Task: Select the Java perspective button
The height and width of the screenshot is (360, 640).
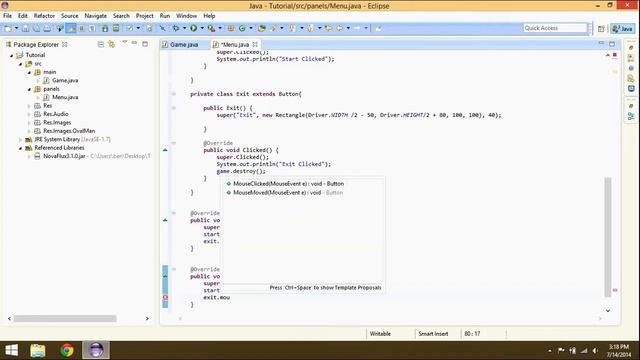Action: (622, 29)
